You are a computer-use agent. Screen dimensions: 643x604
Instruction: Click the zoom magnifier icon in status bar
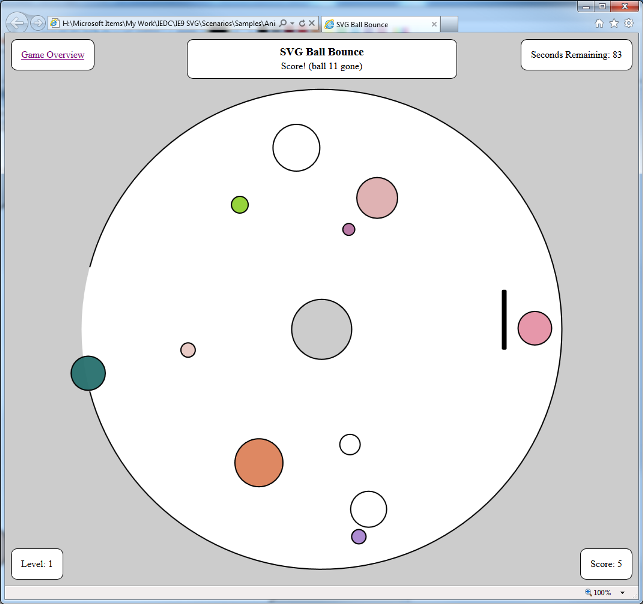click(x=588, y=592)
